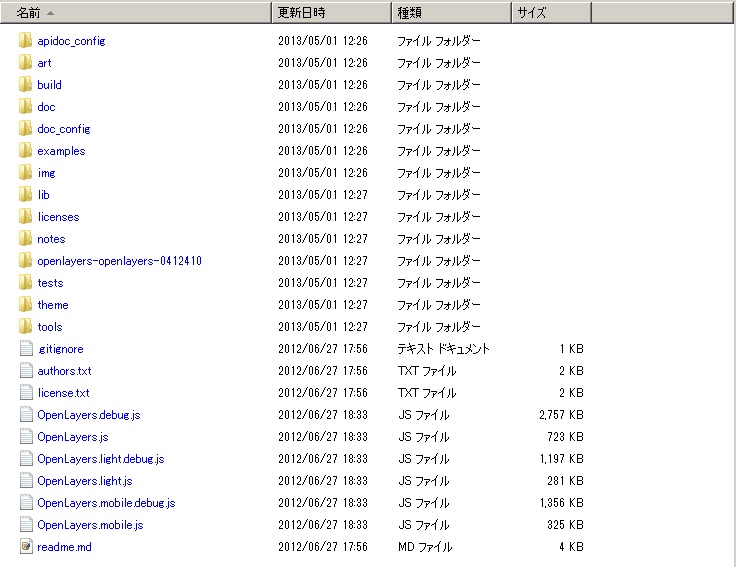Select the theme folder name

(x=53, y=305)
